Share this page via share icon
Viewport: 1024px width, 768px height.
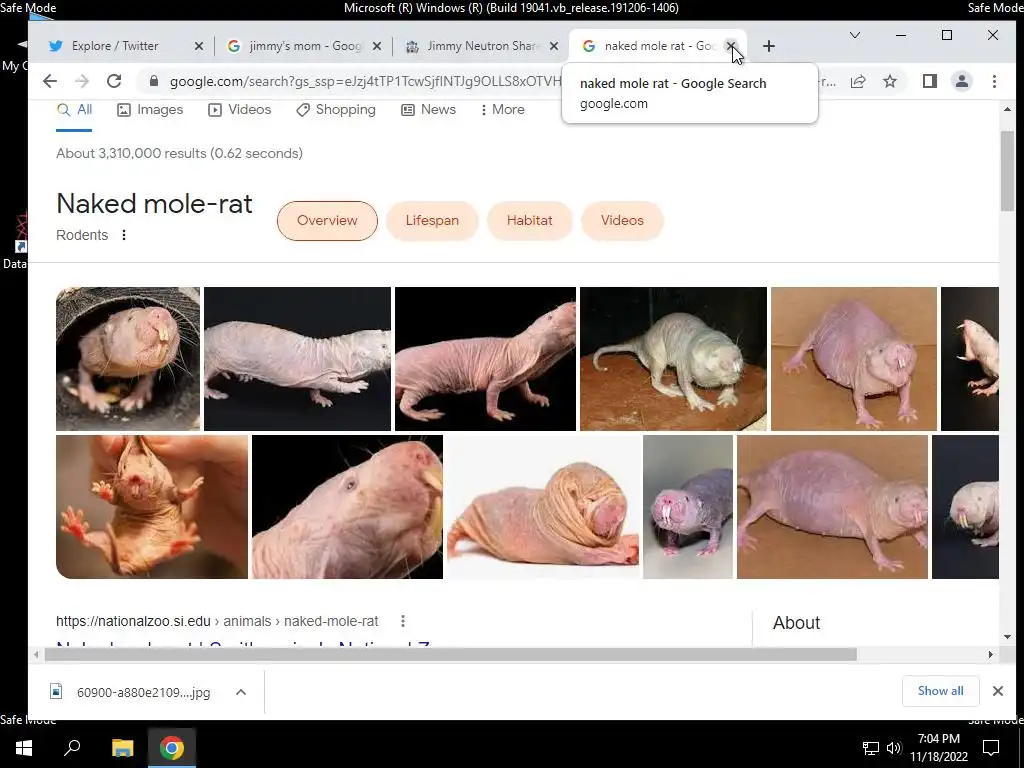858,81
